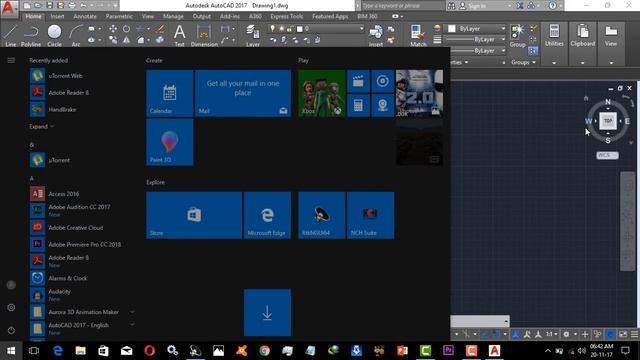This screenshot has height=360, width=640.
Task: Click the object color white swatch
Action: pos(451,29)
